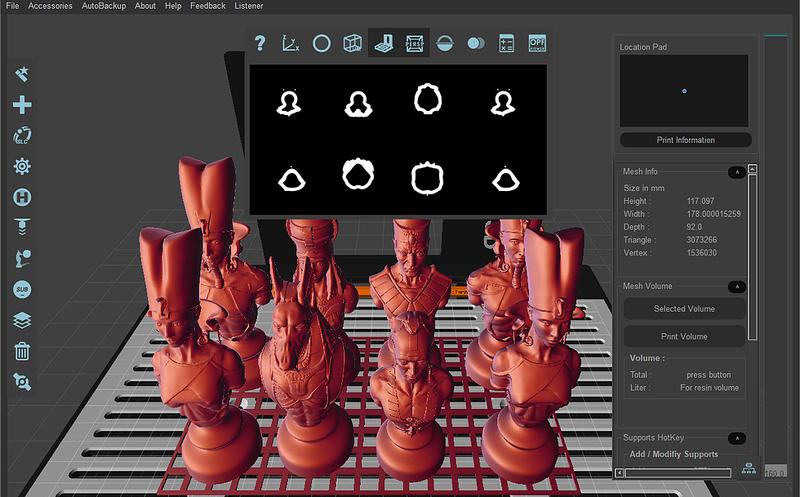The image size is (800, 497).
Task: Toggle the PERSP perspective view button
Action: [x=414, y=43]
